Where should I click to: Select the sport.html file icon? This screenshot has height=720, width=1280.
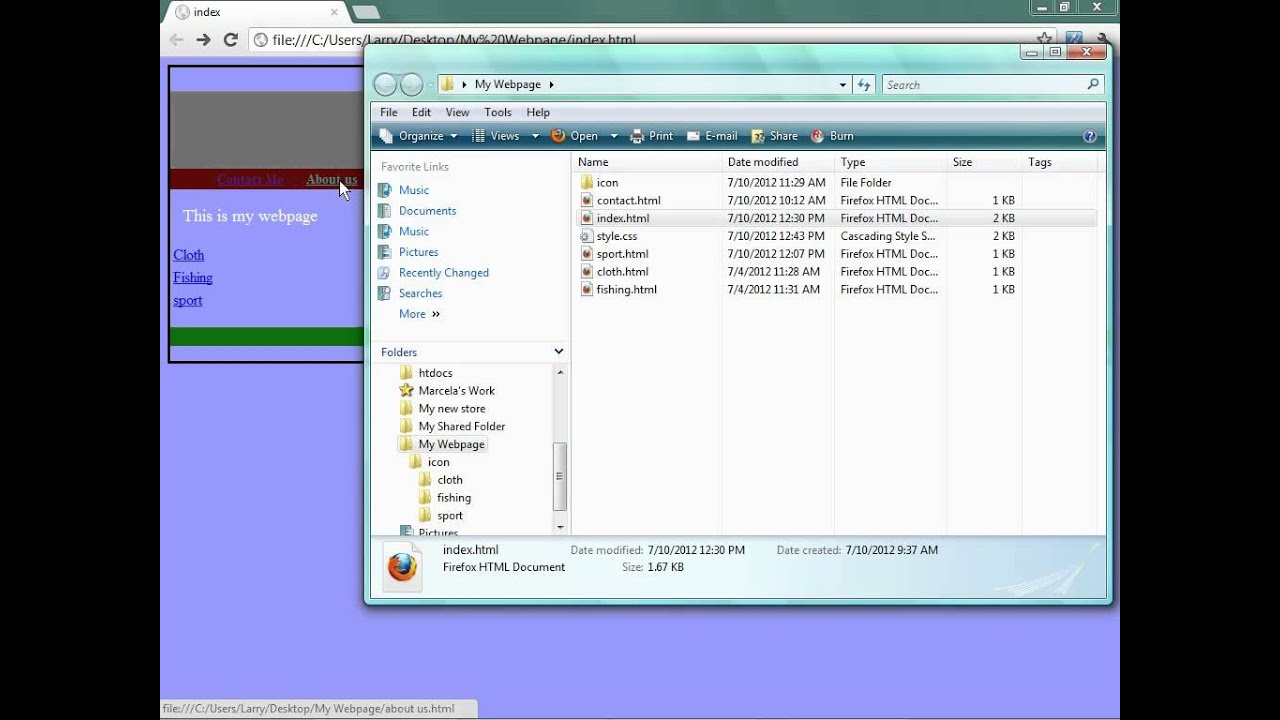587,254
